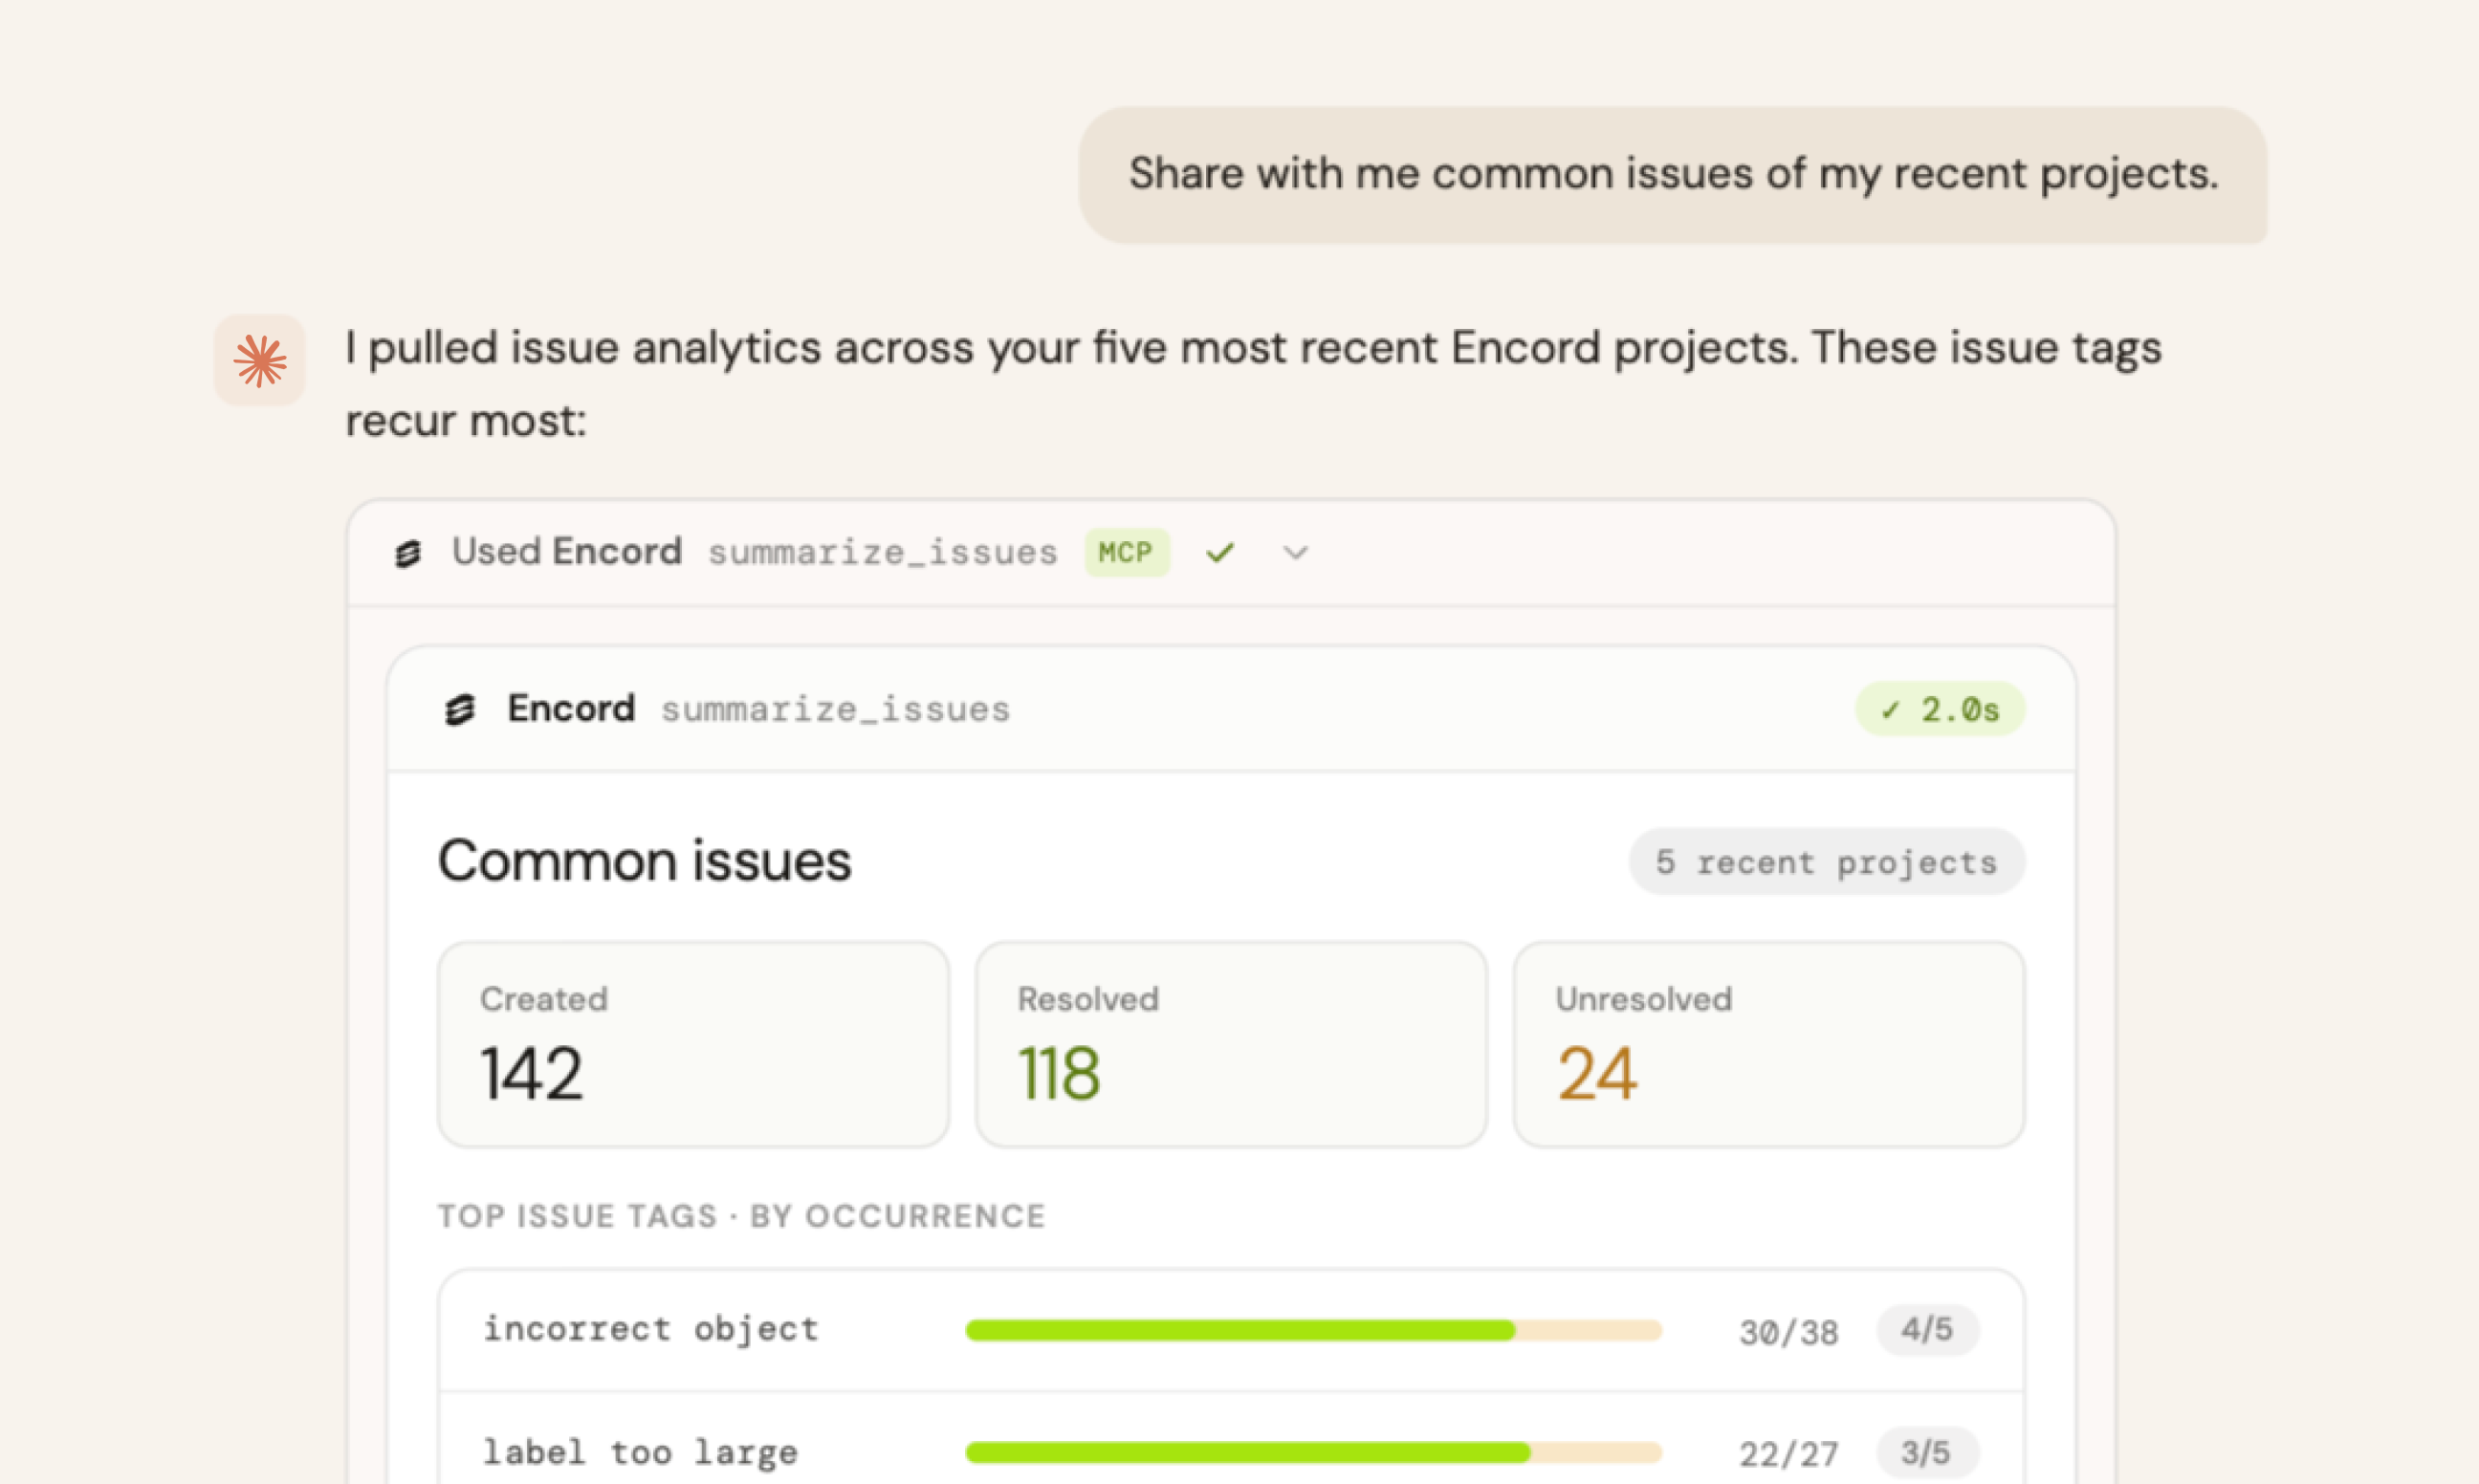Expand the summarize_issues tool call chevron
The height and width of the screenshot is (1484, 2479).
[1296, 553]
